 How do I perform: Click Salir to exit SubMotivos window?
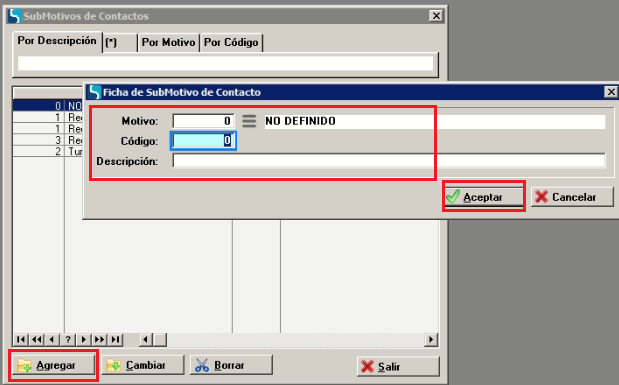[x=398, y=366]
